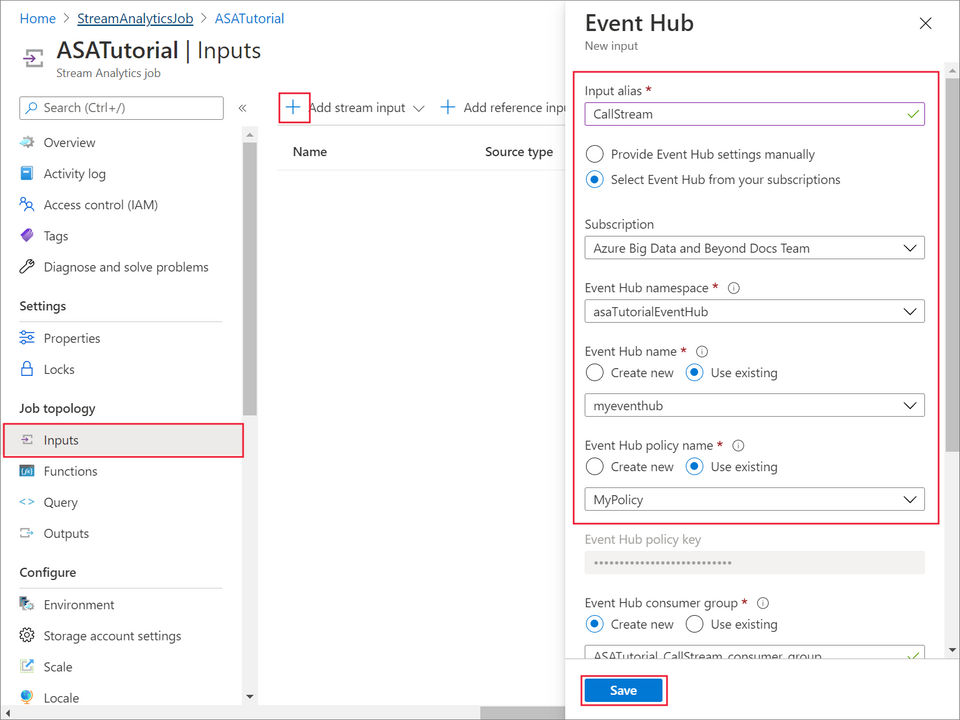
Task: Click the Inputs icon under Job topology
Action: 27,440
